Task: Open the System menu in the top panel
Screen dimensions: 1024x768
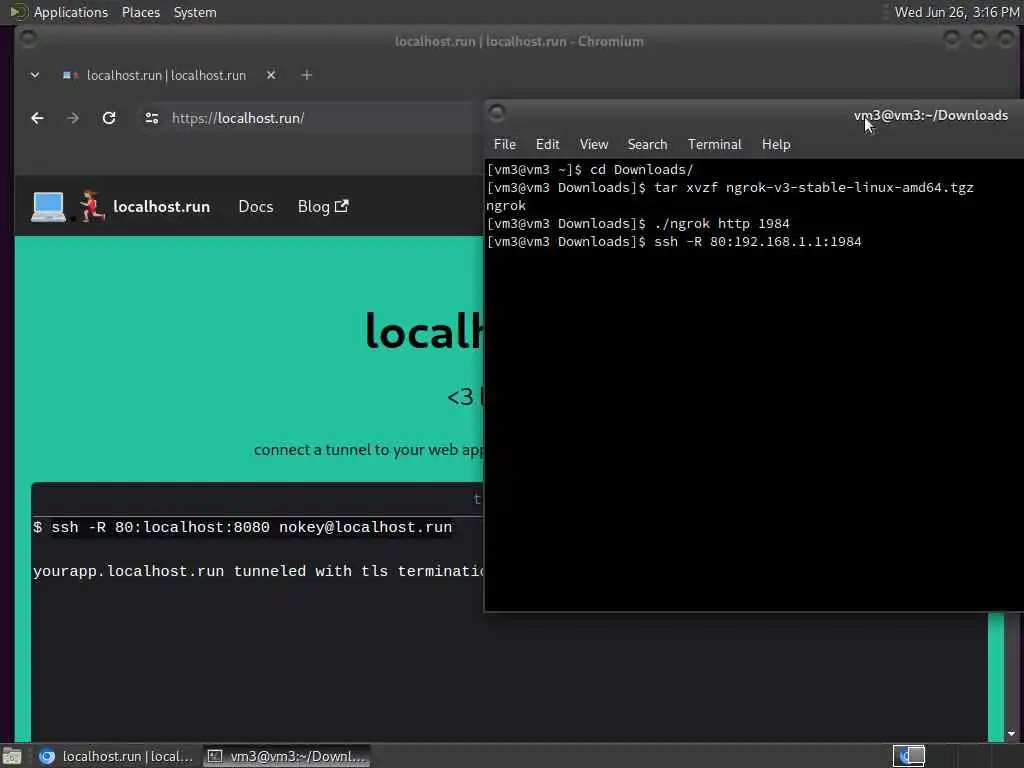Action: coord(195,12)
